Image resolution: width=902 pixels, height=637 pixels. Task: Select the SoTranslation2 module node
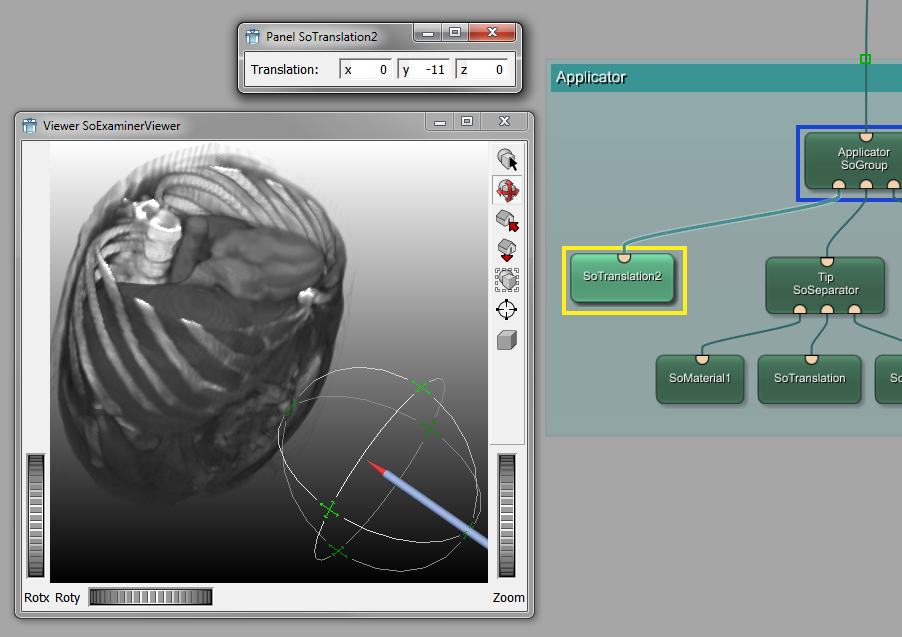[x=623, y=276]
